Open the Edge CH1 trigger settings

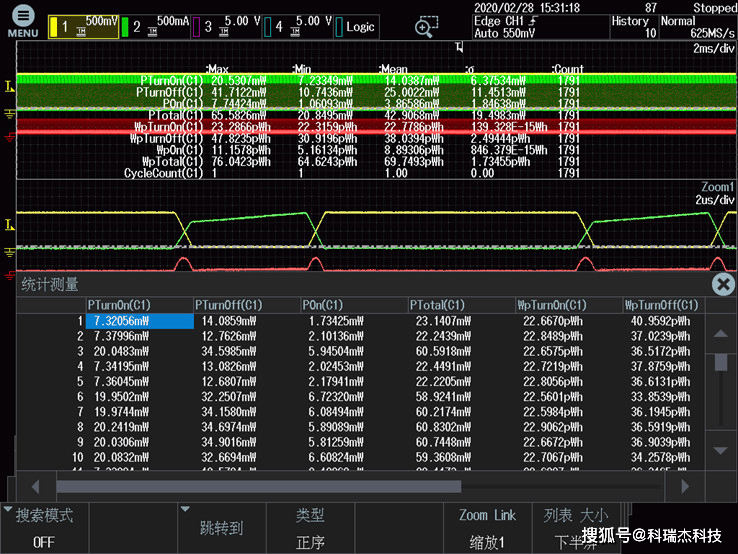pyautogui.click(x=540, y=27)
